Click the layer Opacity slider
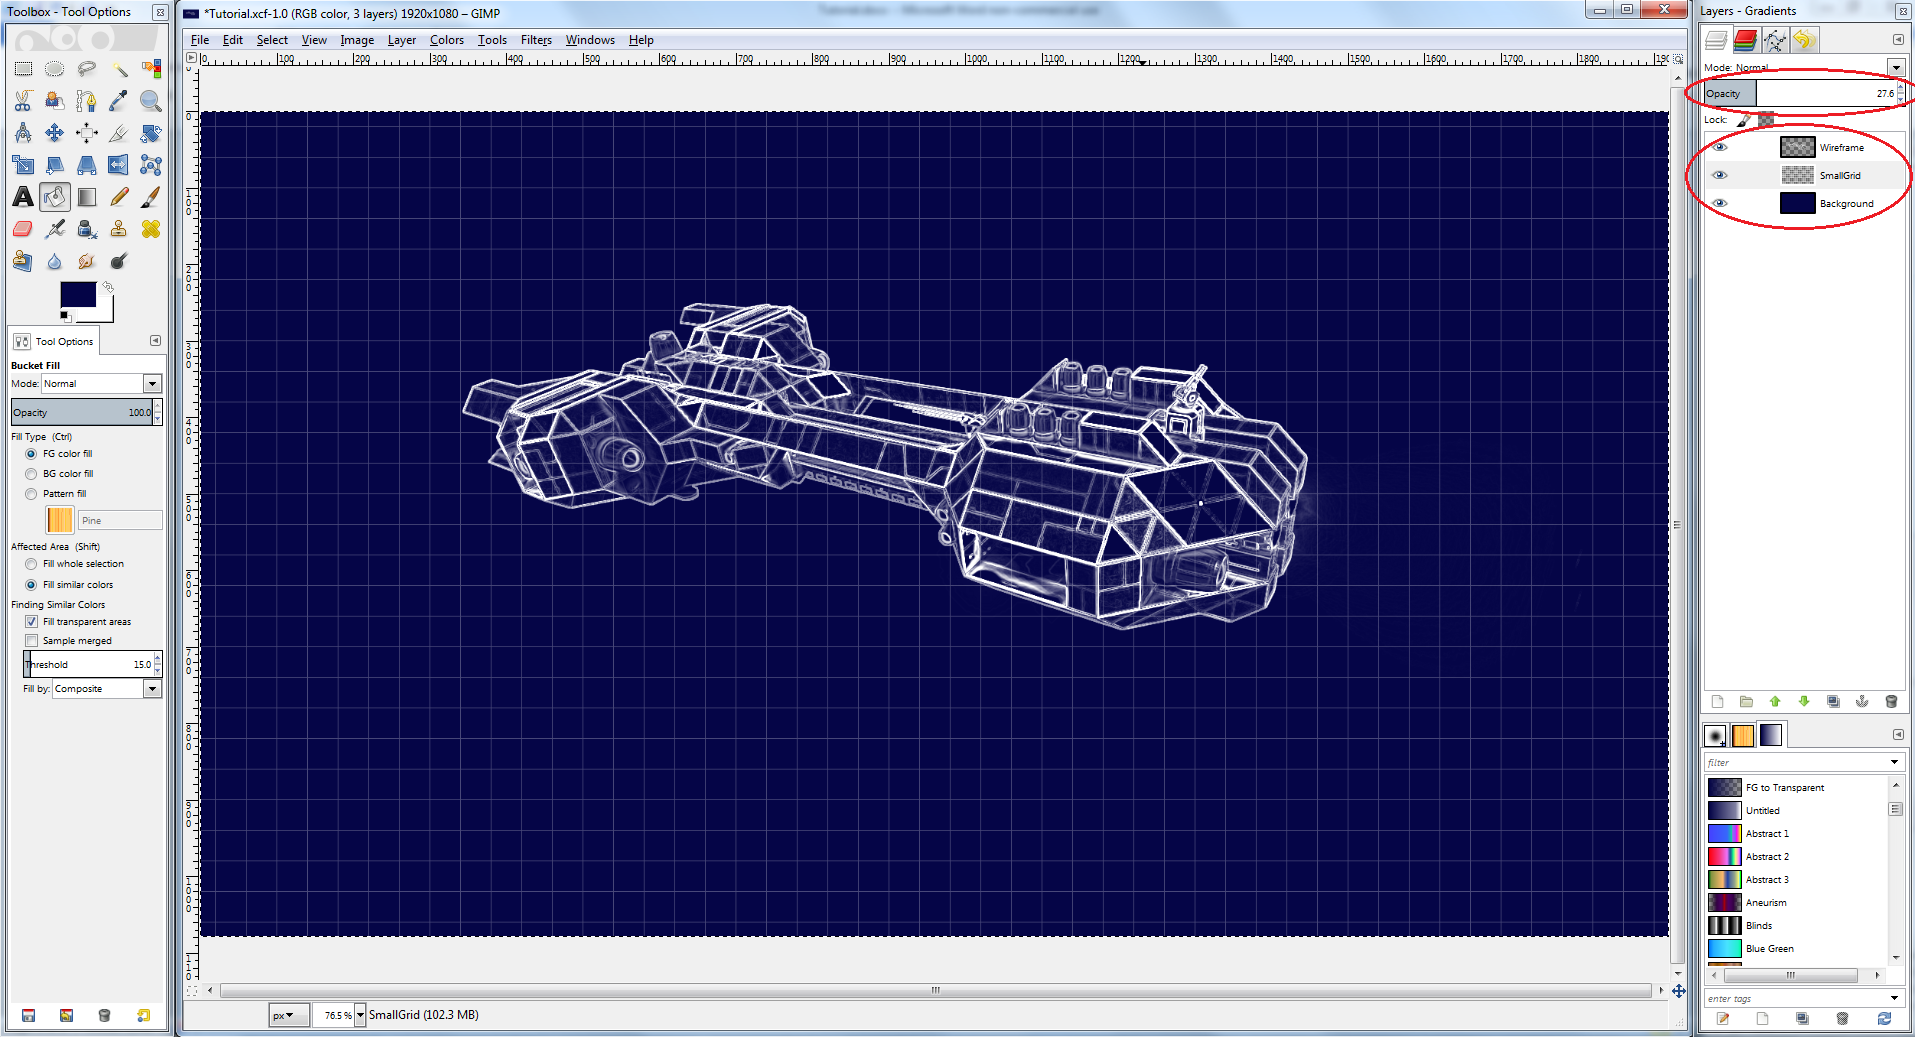Image resolution: width=1915 pixels, height=1037 pixels. pos(1800,94)
